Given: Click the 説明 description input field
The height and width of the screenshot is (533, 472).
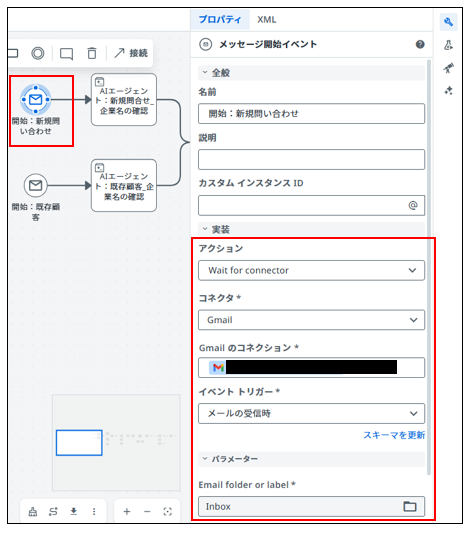Looking at the screenshot, I should pyautogui.click(x=311, y=159).
